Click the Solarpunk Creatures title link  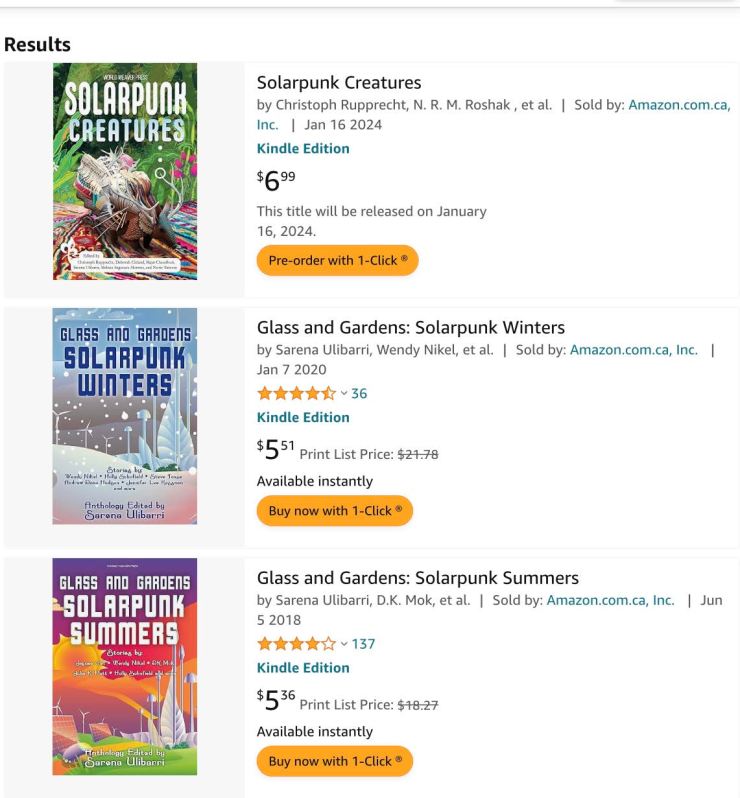tap(339, 83)
